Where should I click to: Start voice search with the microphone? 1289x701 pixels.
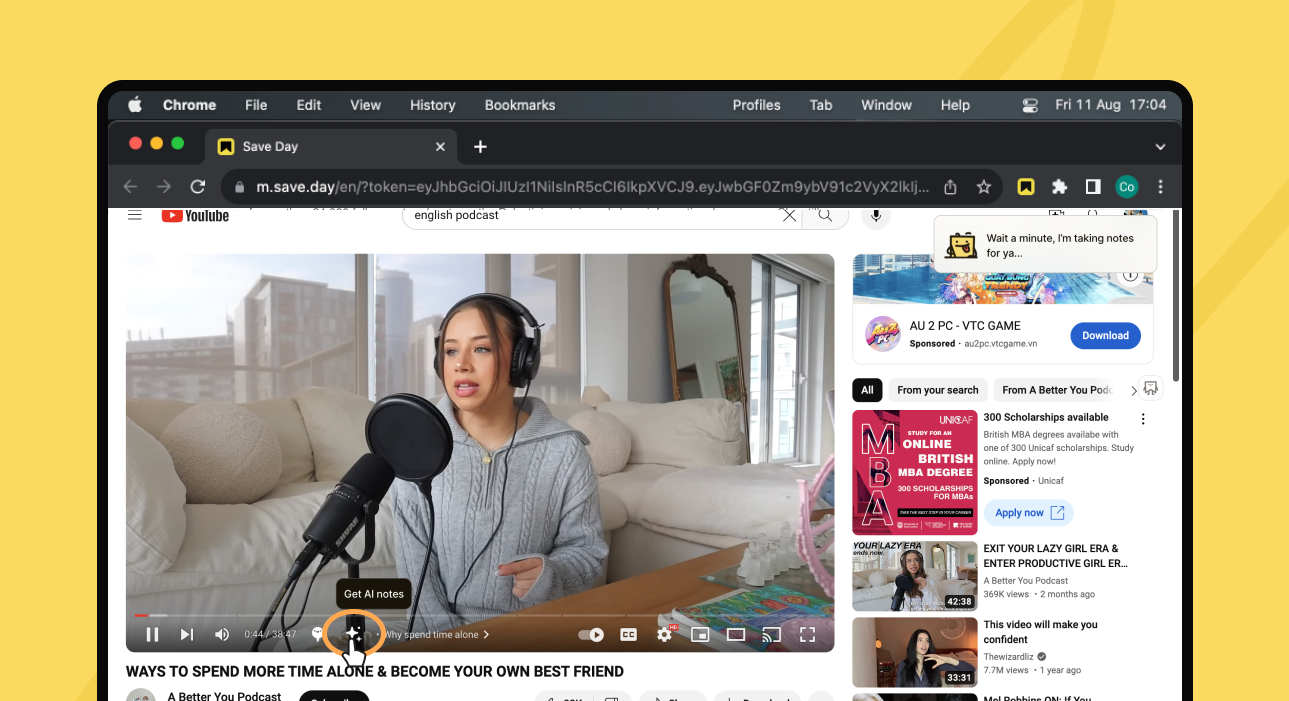tap(876, 215)
